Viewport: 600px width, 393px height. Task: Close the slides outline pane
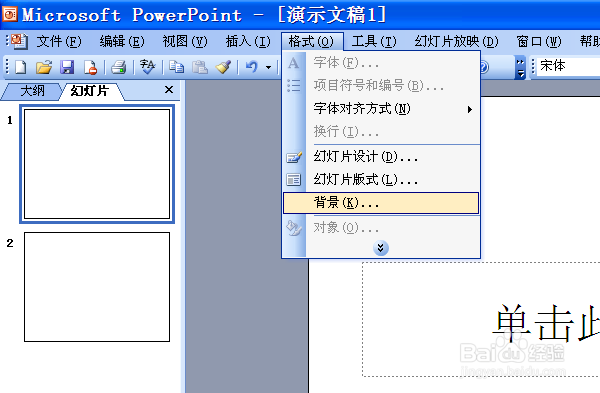point(169,90)
